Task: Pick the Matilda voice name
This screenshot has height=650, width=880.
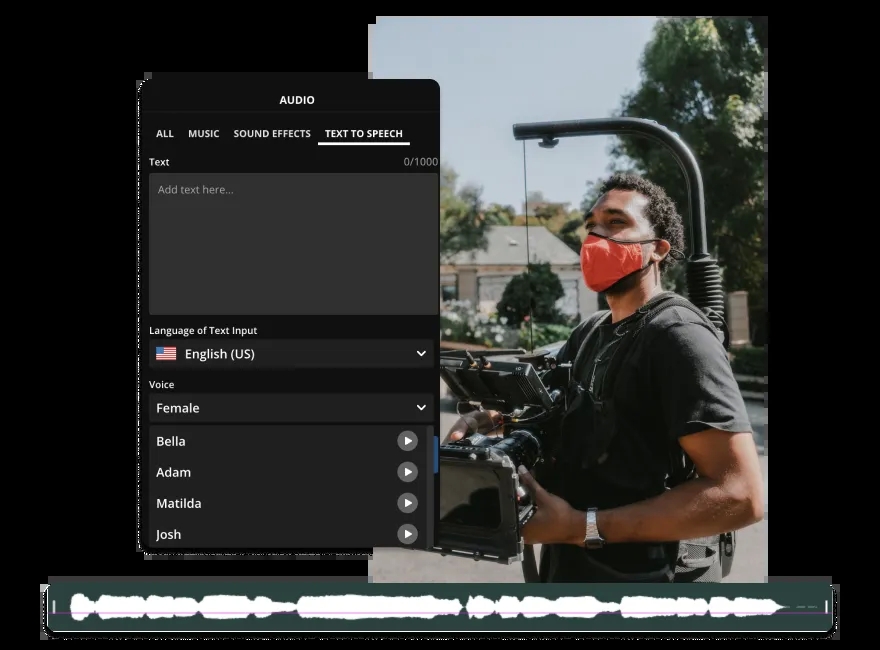Action: pos(178,503)
